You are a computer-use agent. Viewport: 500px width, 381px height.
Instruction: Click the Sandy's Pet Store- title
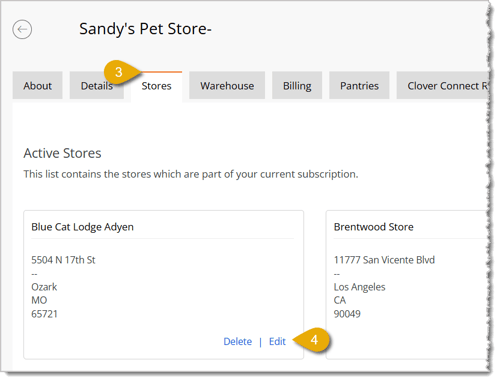click(x=145, y=29)
